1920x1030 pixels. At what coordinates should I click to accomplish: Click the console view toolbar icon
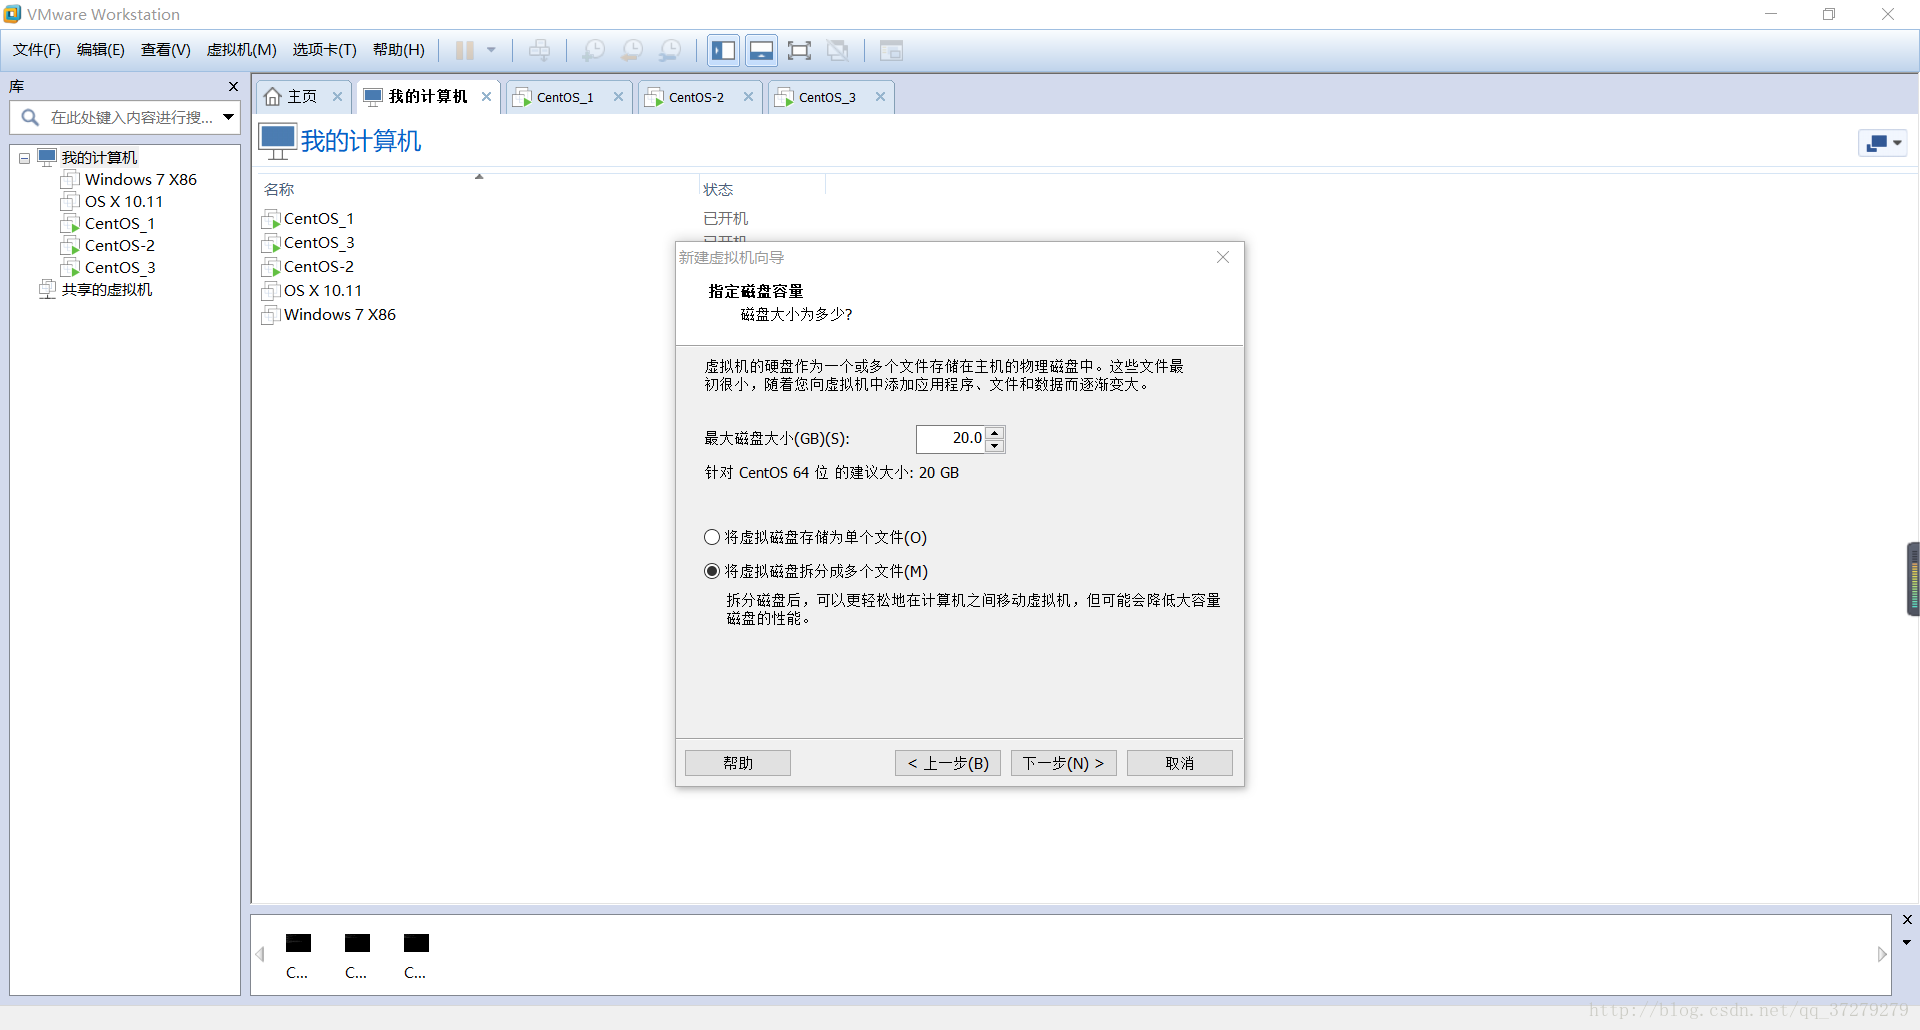coord(891,50)
